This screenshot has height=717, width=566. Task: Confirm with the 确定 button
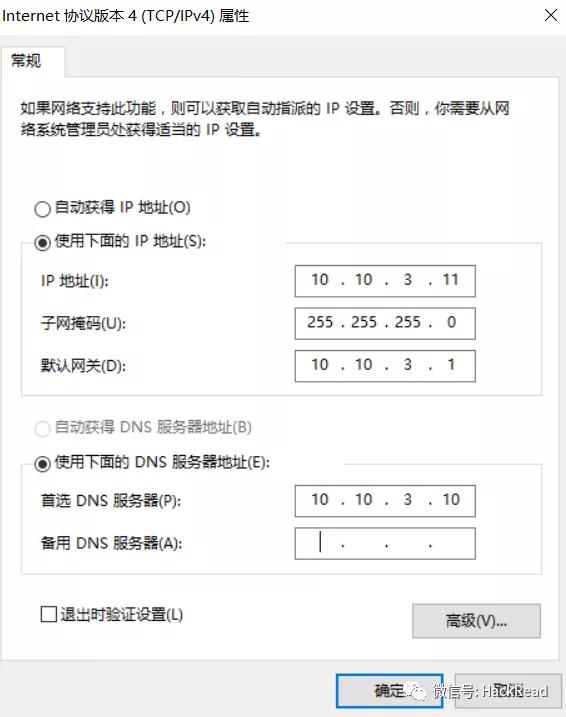pyautogui.click(x=389, y=690)
